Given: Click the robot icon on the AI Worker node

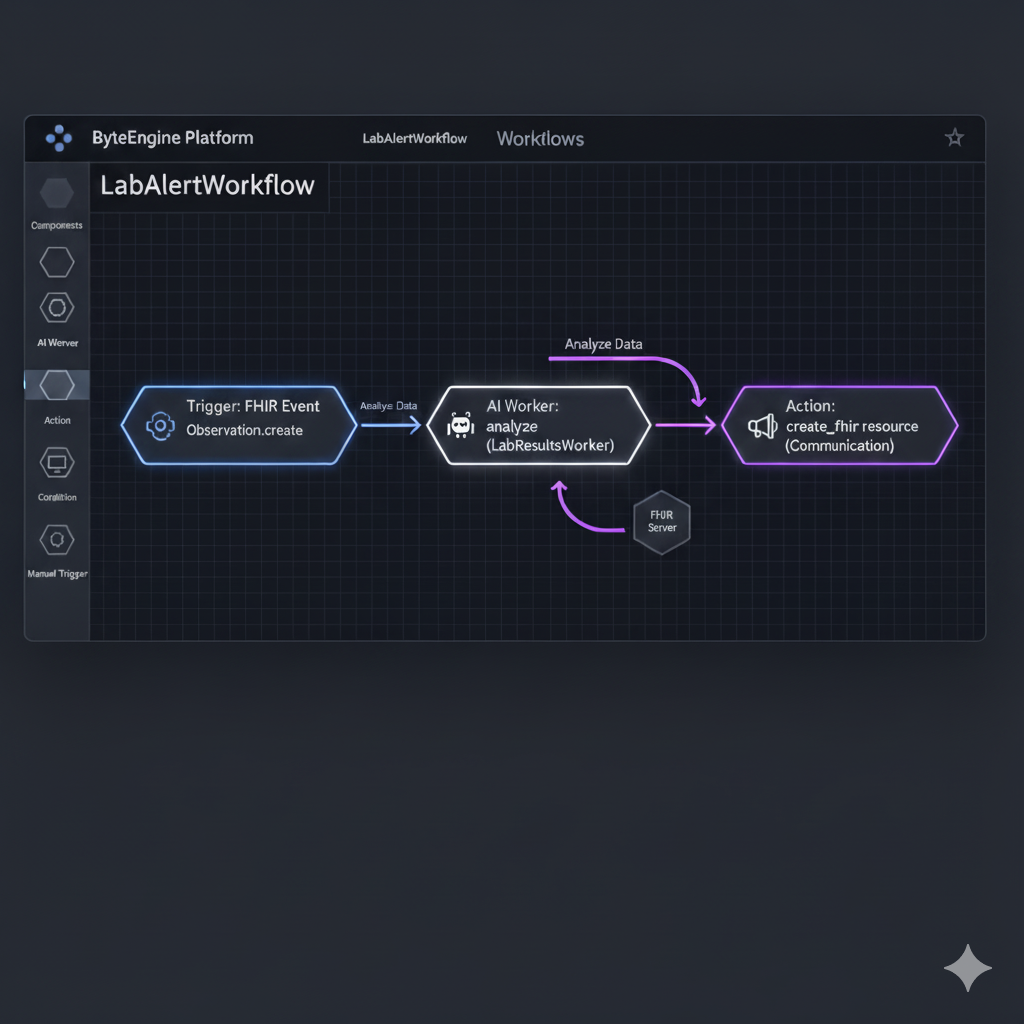Looking at the screenshot, I should pyautogui.click(x=462, y=424).
